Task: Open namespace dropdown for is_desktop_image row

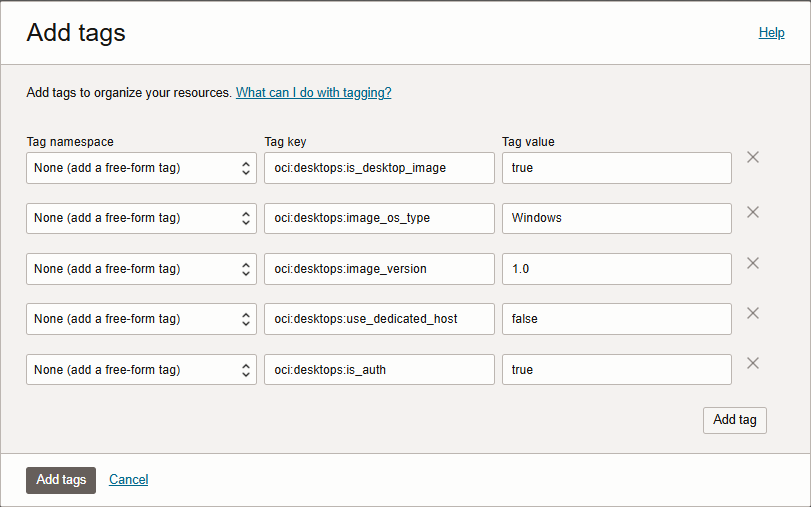Action: pos(141,168)
